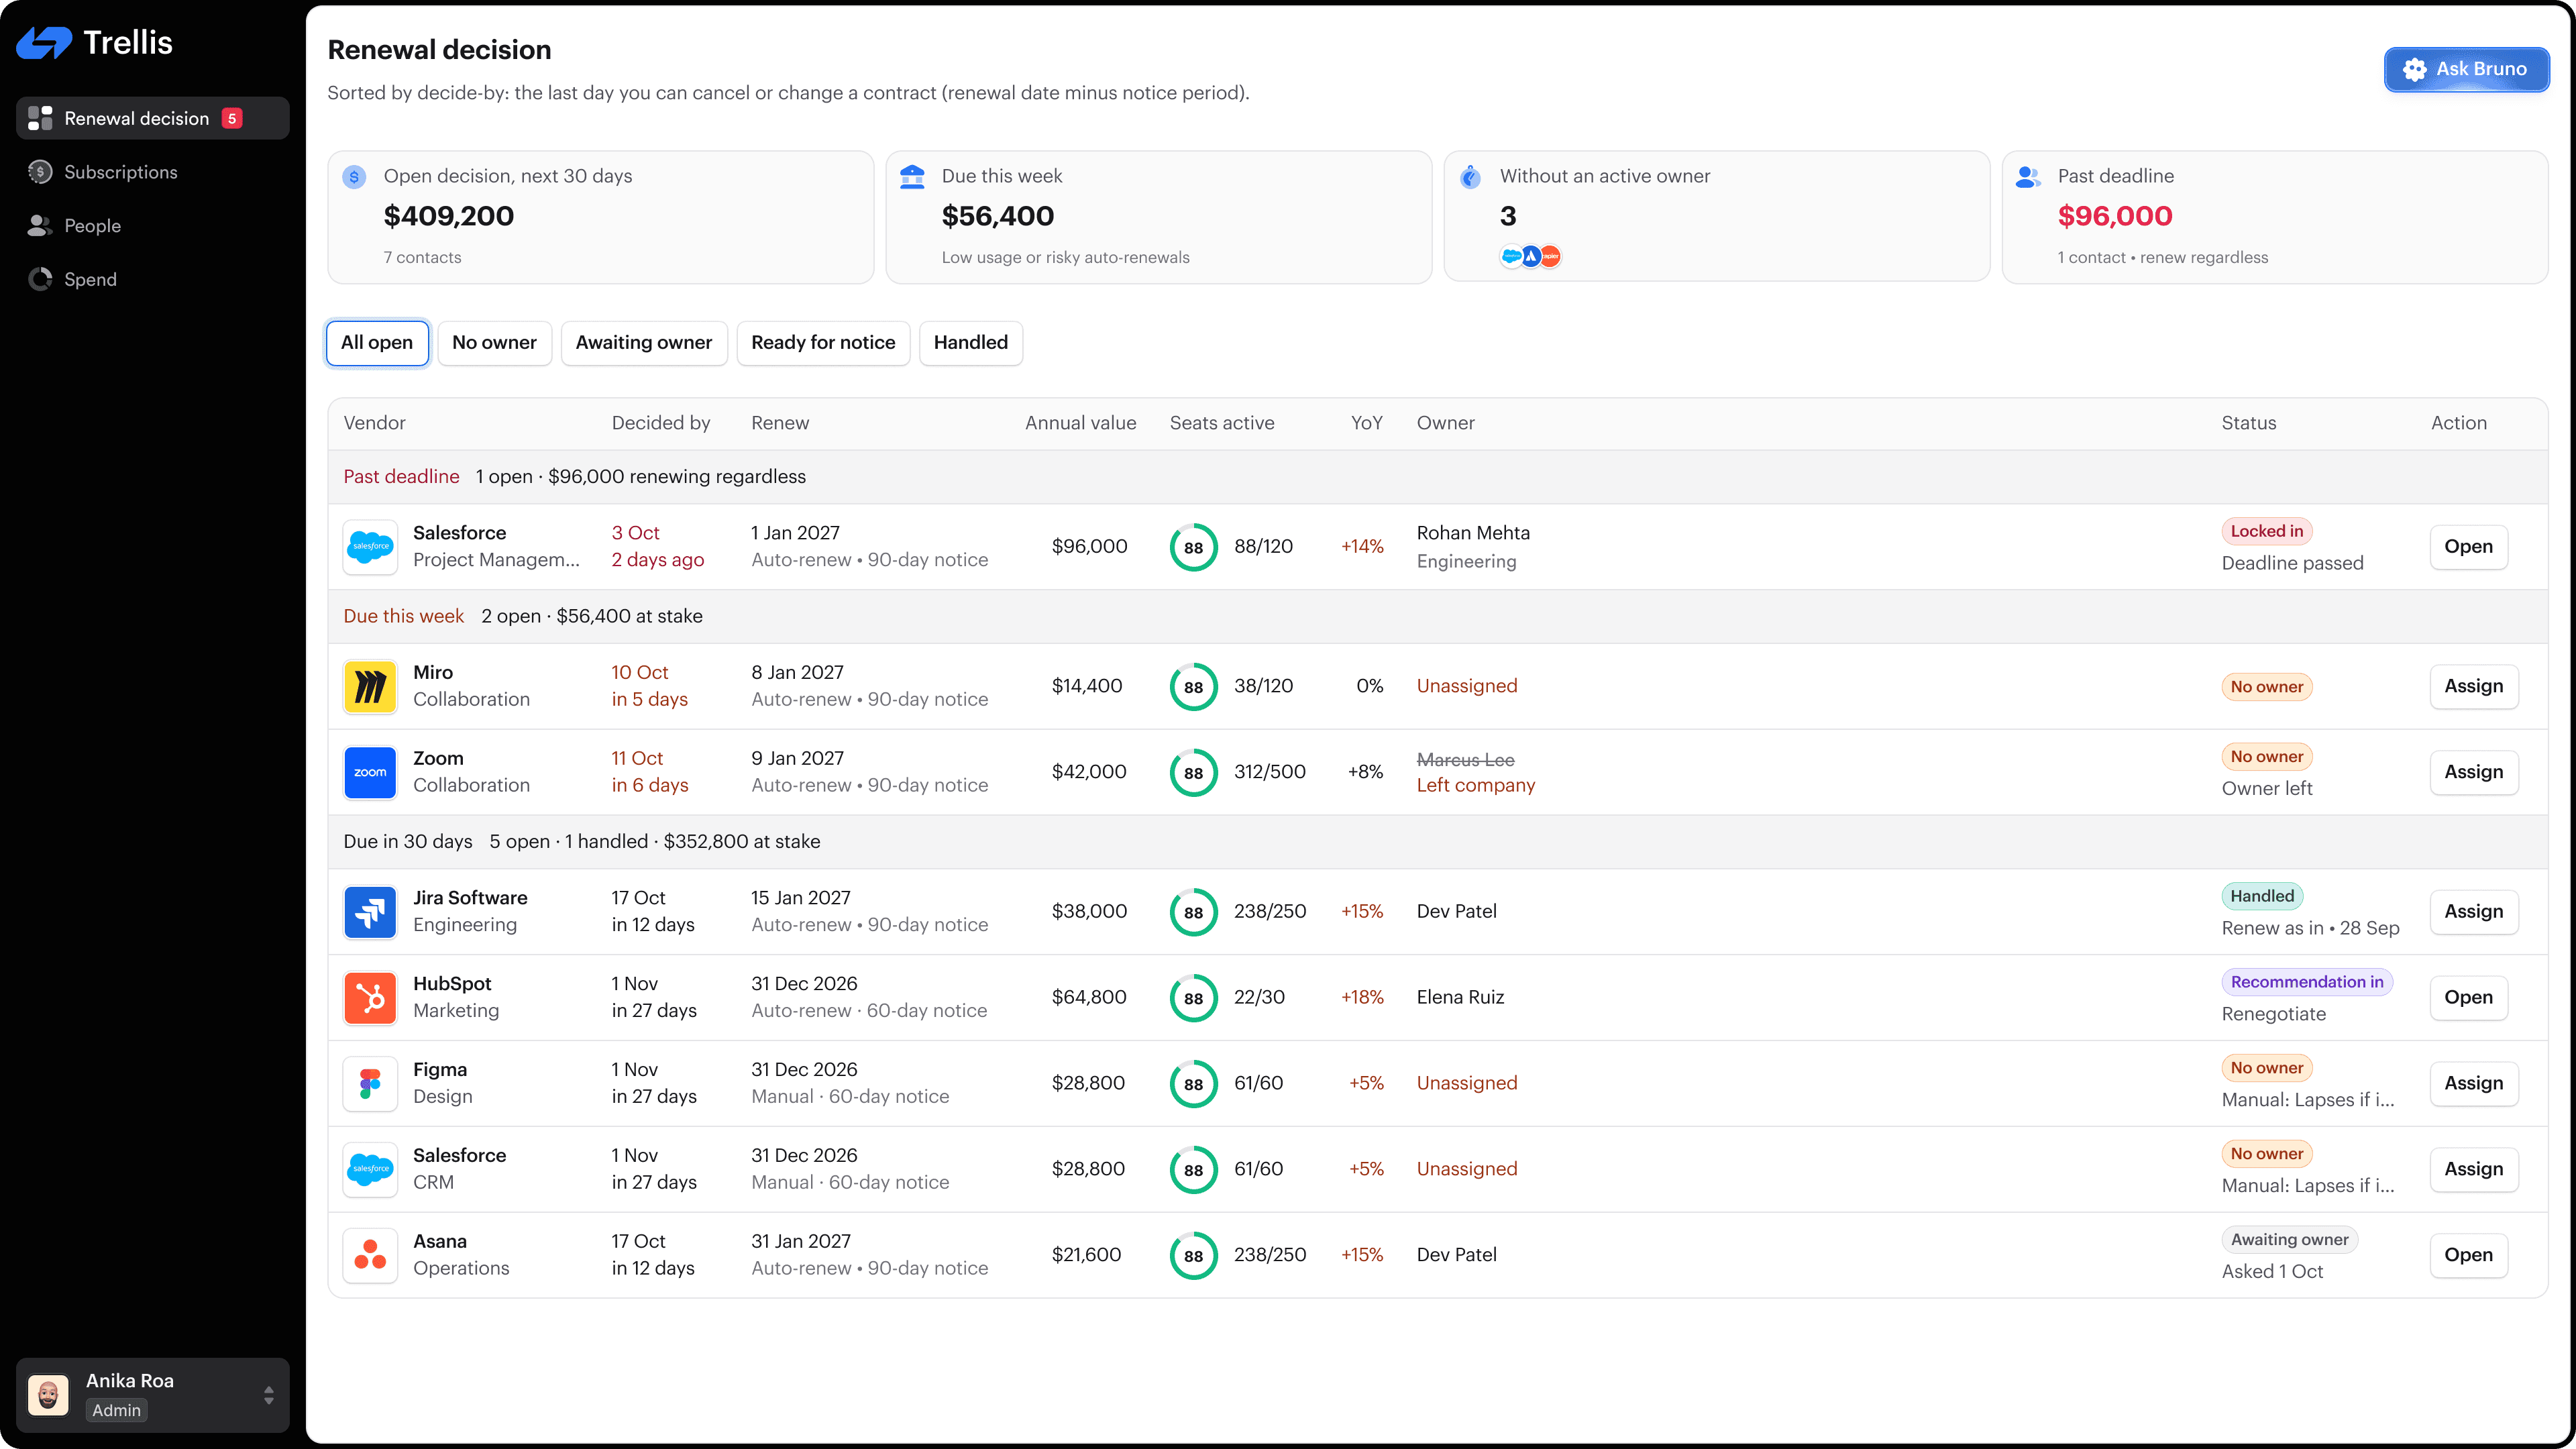Click the Zoom vendor logo
The width and height of the screenshot is (2576, 1449).
point(370,772)
